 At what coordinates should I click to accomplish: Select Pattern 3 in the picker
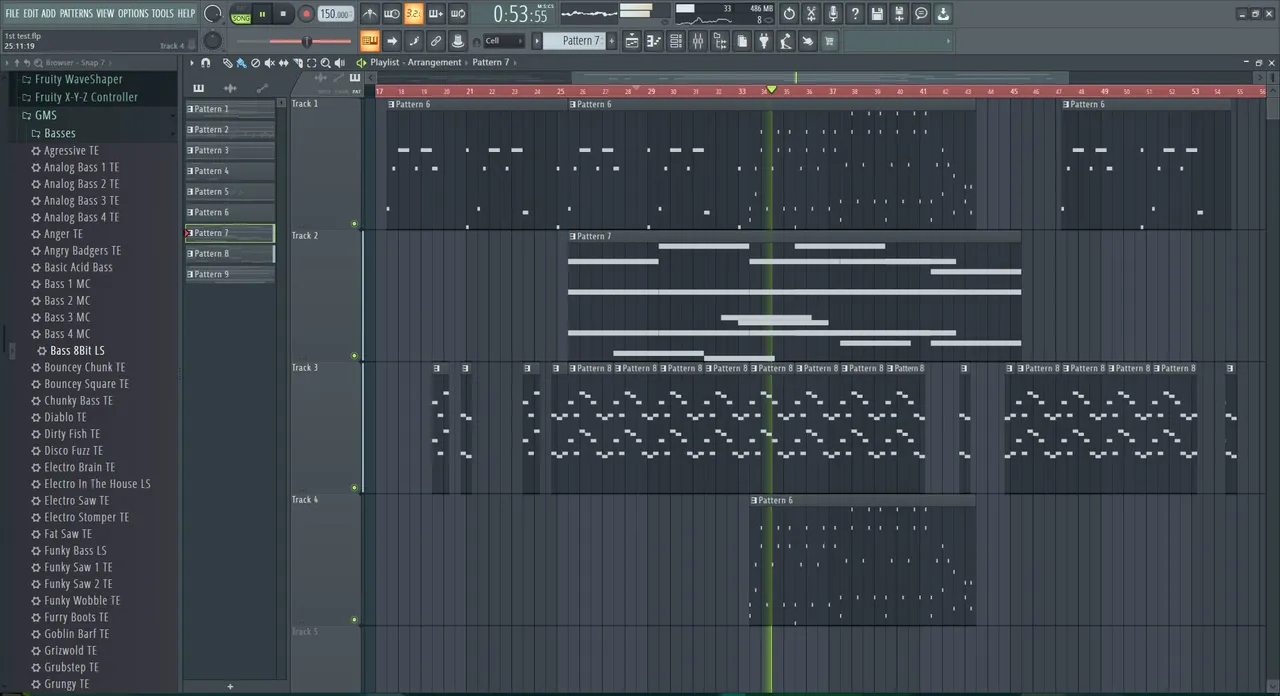pyautogui.click(x=229, y=150)
